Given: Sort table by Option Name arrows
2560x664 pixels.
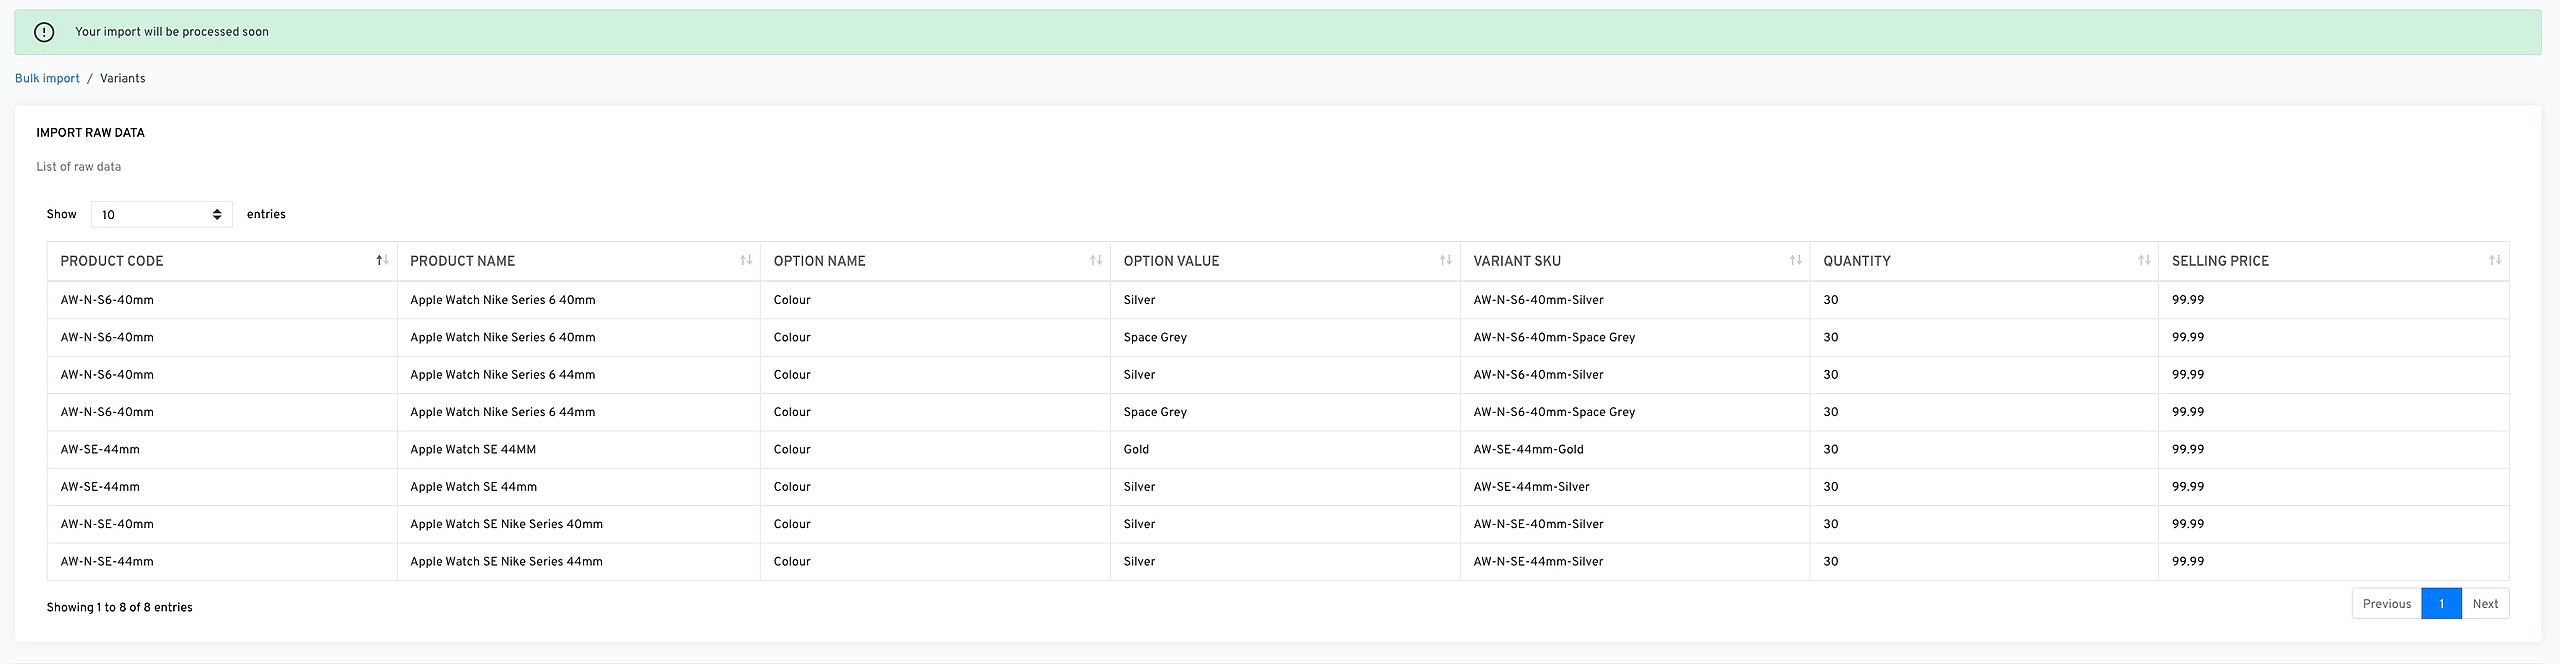Looking at the screenshot, I should tap(1095, 261).
